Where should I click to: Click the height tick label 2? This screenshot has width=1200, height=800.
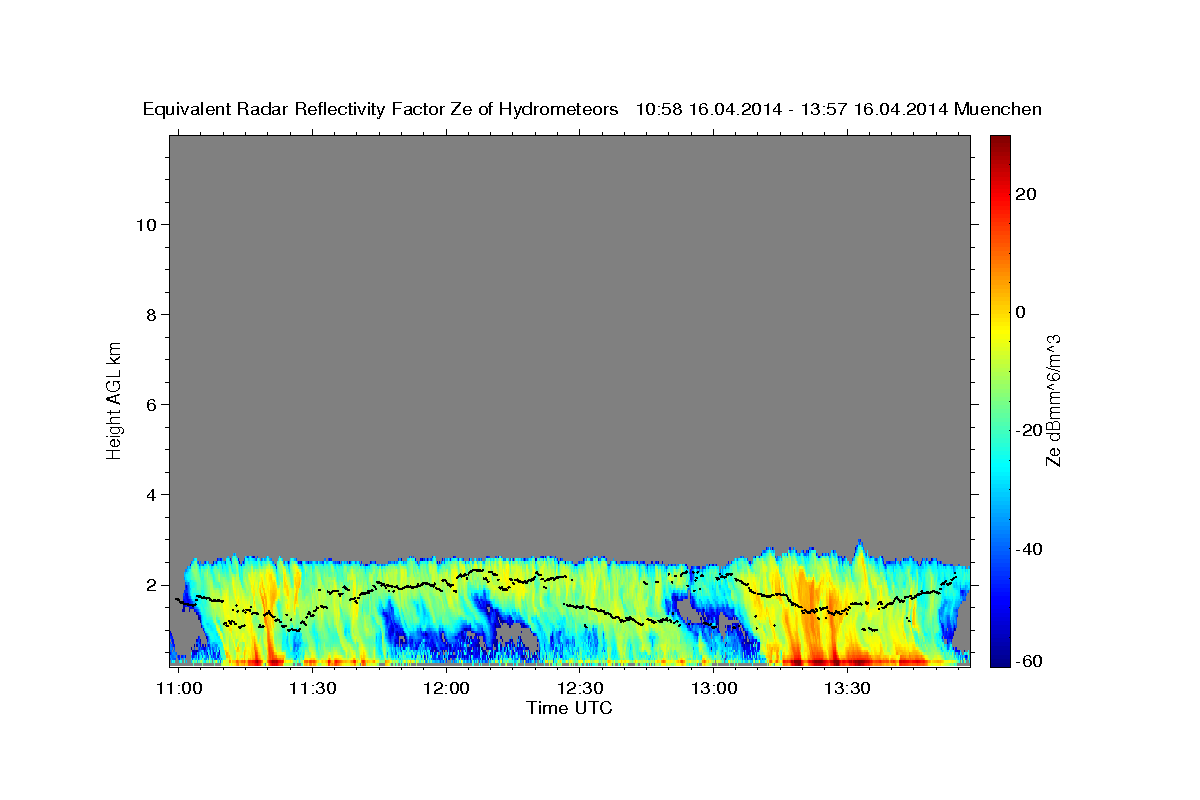149,584
